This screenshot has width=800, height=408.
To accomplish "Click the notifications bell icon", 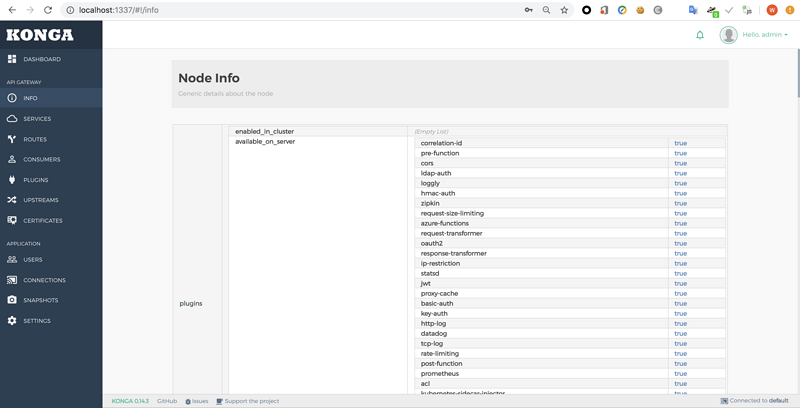I will pos(700,35).
